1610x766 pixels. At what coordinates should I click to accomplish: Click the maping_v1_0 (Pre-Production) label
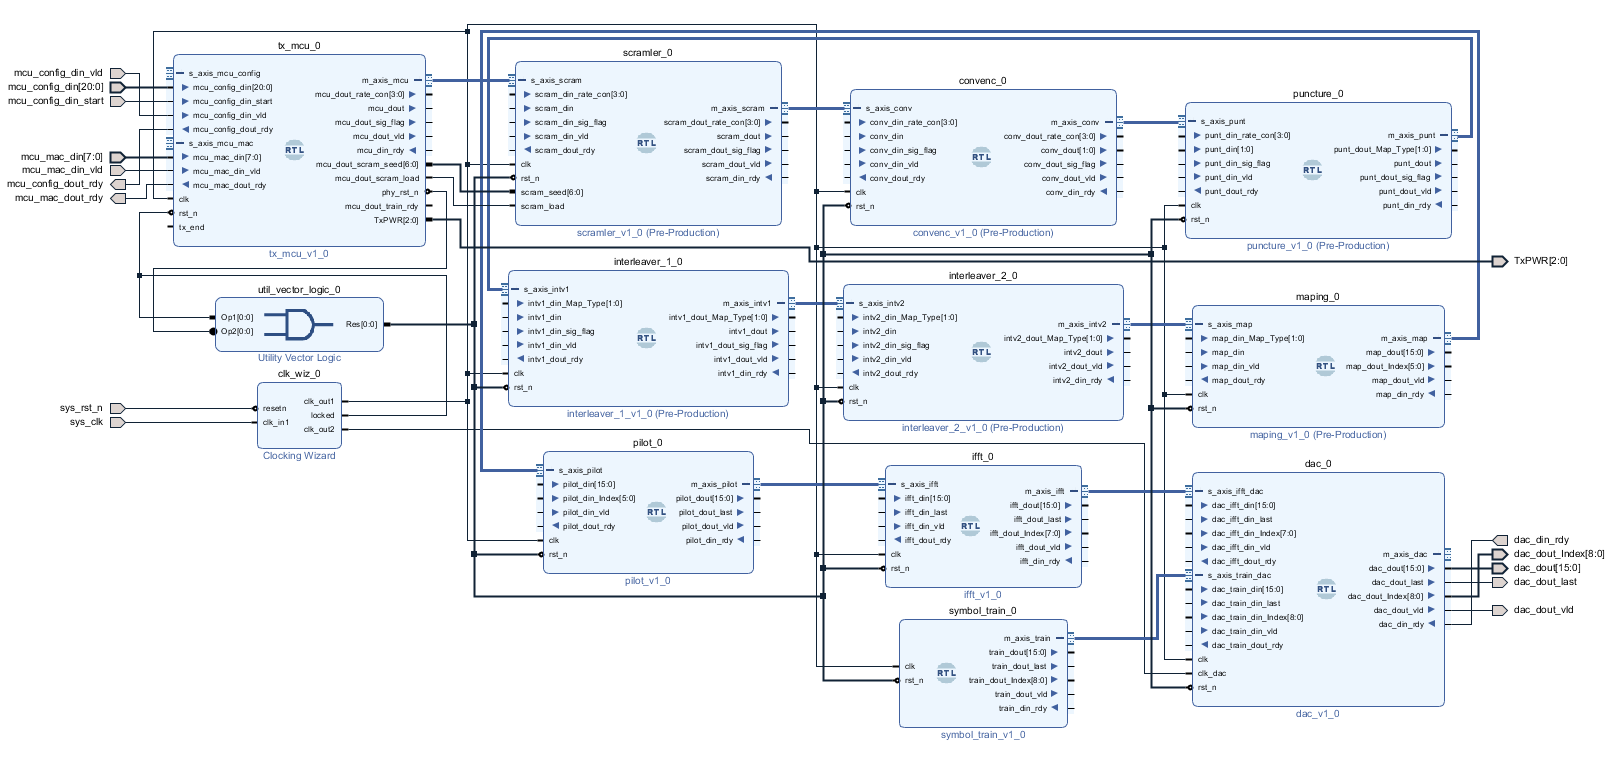[1318, 435]
